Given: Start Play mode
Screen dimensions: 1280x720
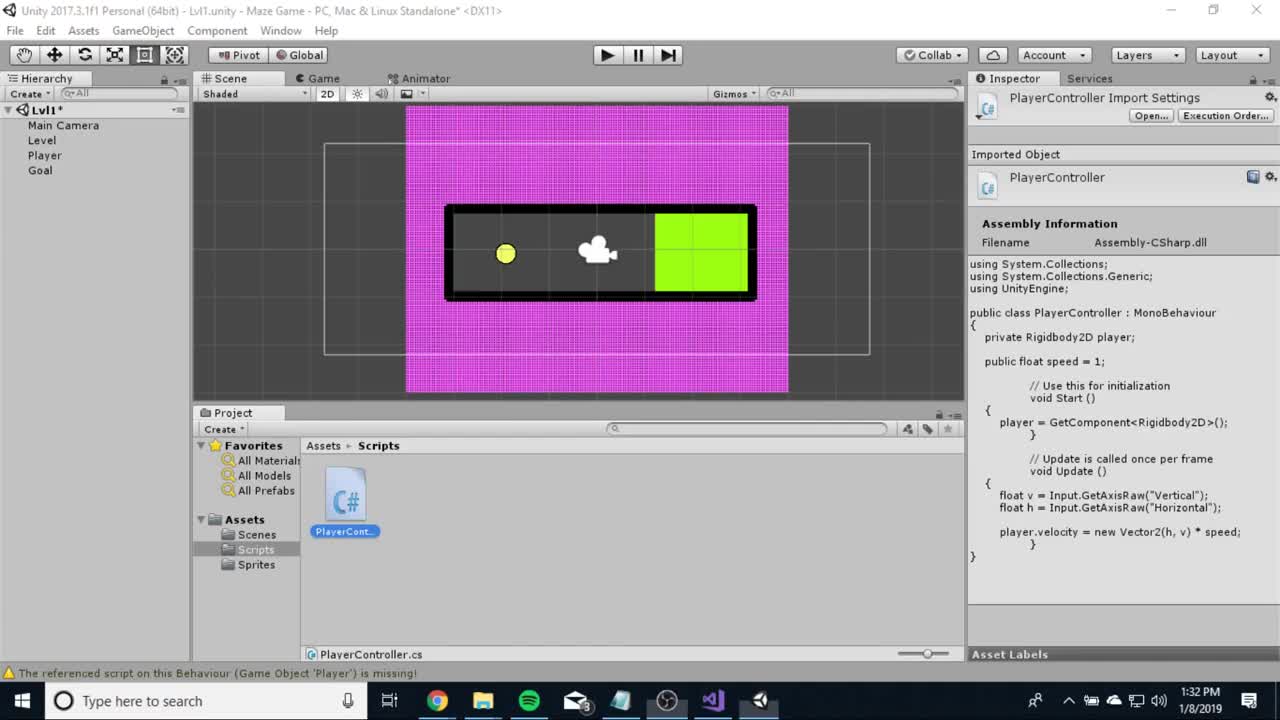Looking at the screenshot, I should pyautogui.click(x=607, y=55).
